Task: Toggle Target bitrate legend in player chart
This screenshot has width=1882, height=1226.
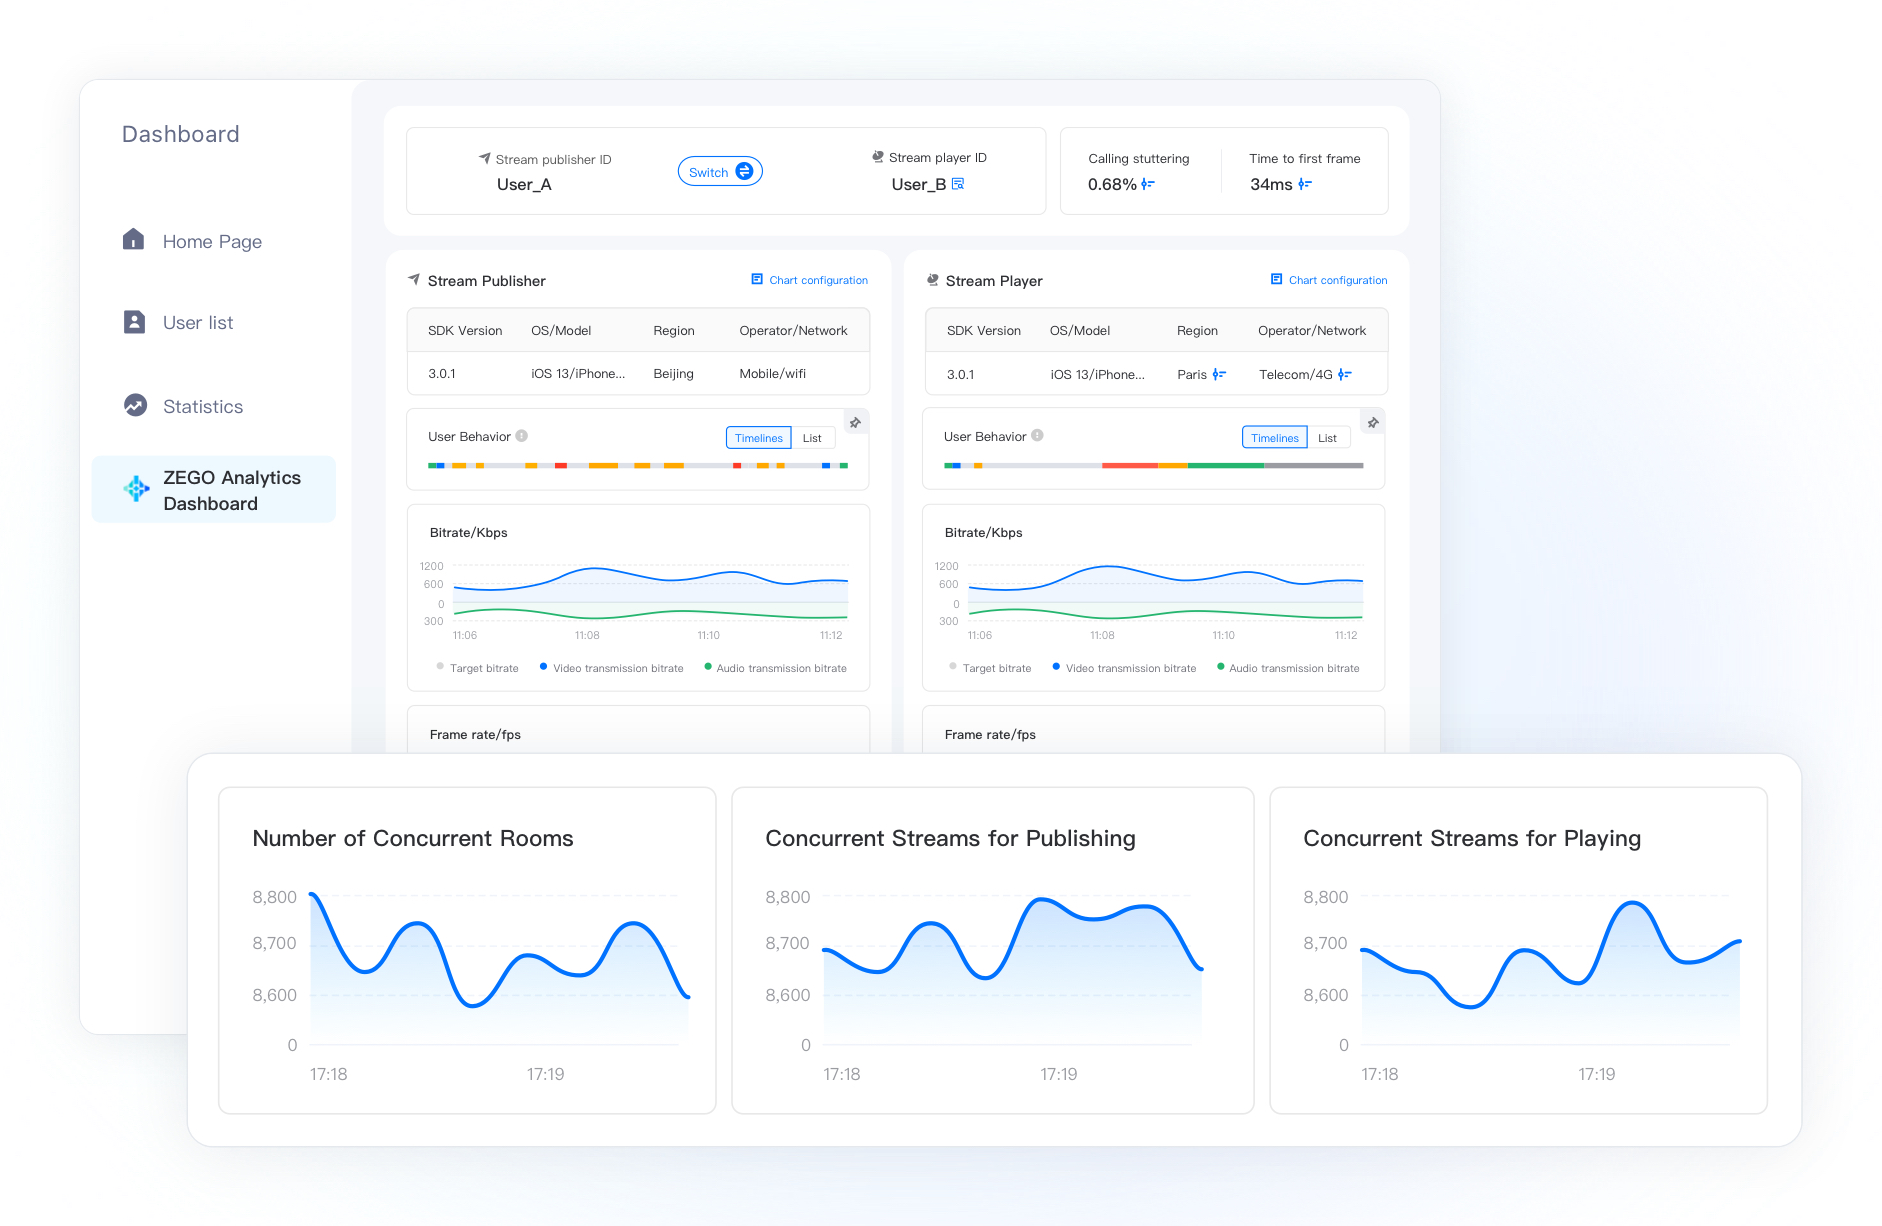Action: click(990, 667)
